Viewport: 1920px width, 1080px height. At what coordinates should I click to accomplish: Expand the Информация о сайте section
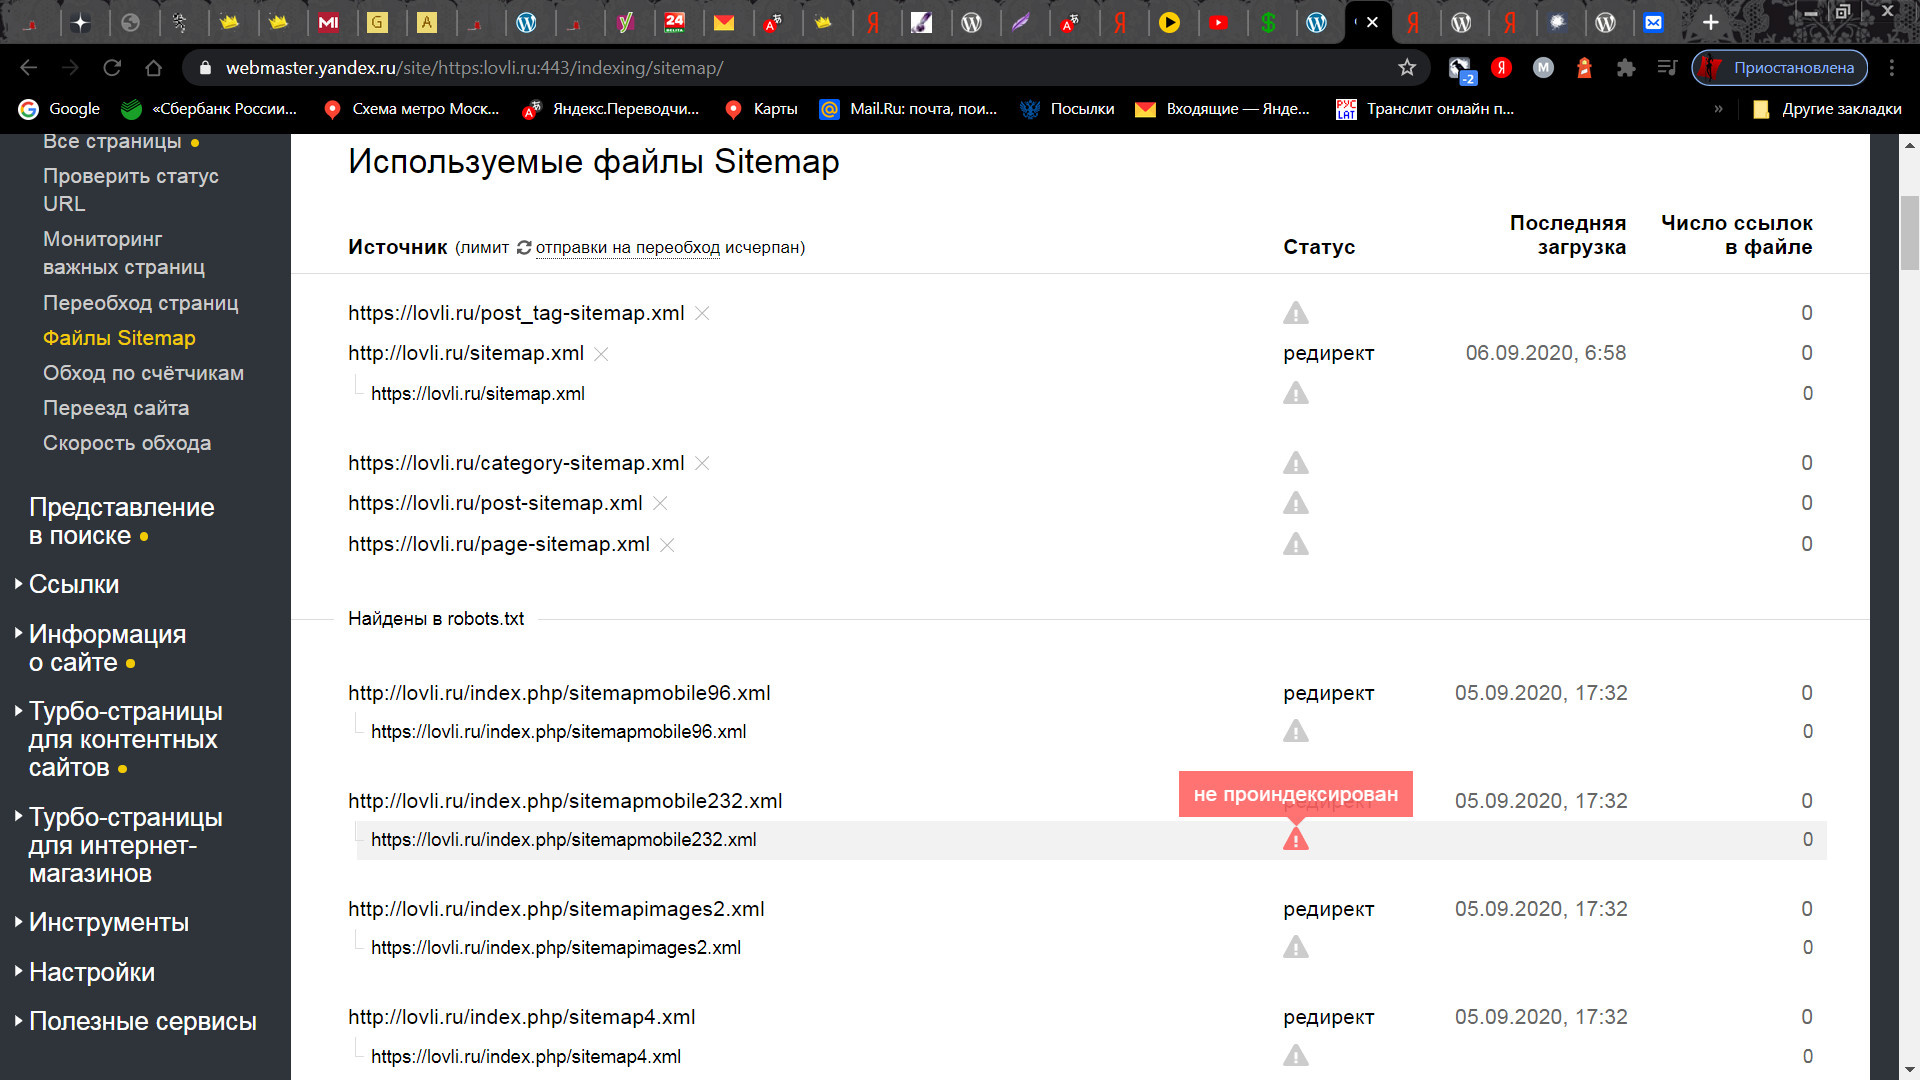[x=107, y=648]
